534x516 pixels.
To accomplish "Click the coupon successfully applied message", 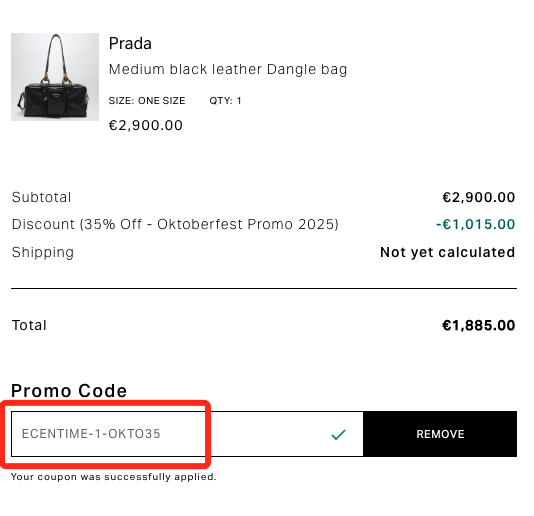I will (x=113, y=477).
